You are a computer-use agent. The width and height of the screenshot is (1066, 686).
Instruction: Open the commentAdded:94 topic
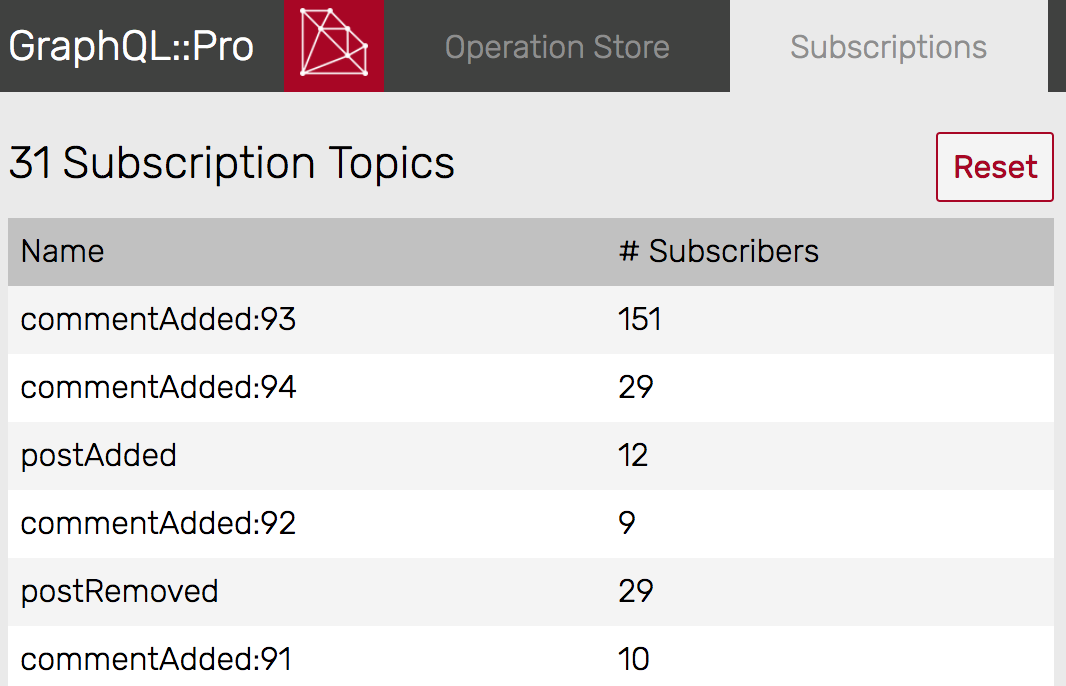coord(158,388)
